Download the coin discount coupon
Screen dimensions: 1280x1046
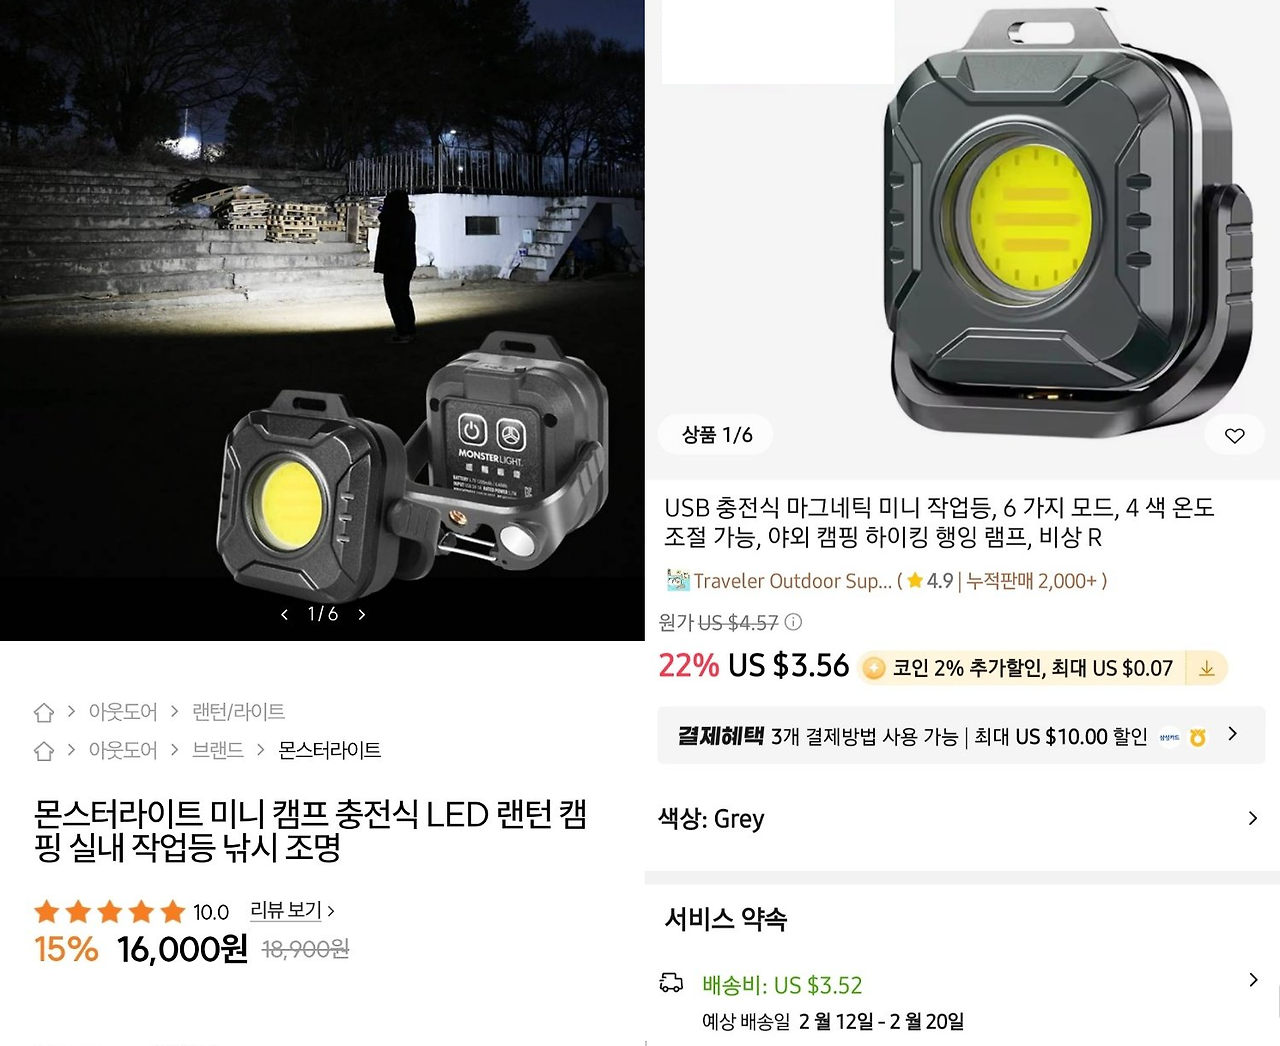[x=1207, y=668]
